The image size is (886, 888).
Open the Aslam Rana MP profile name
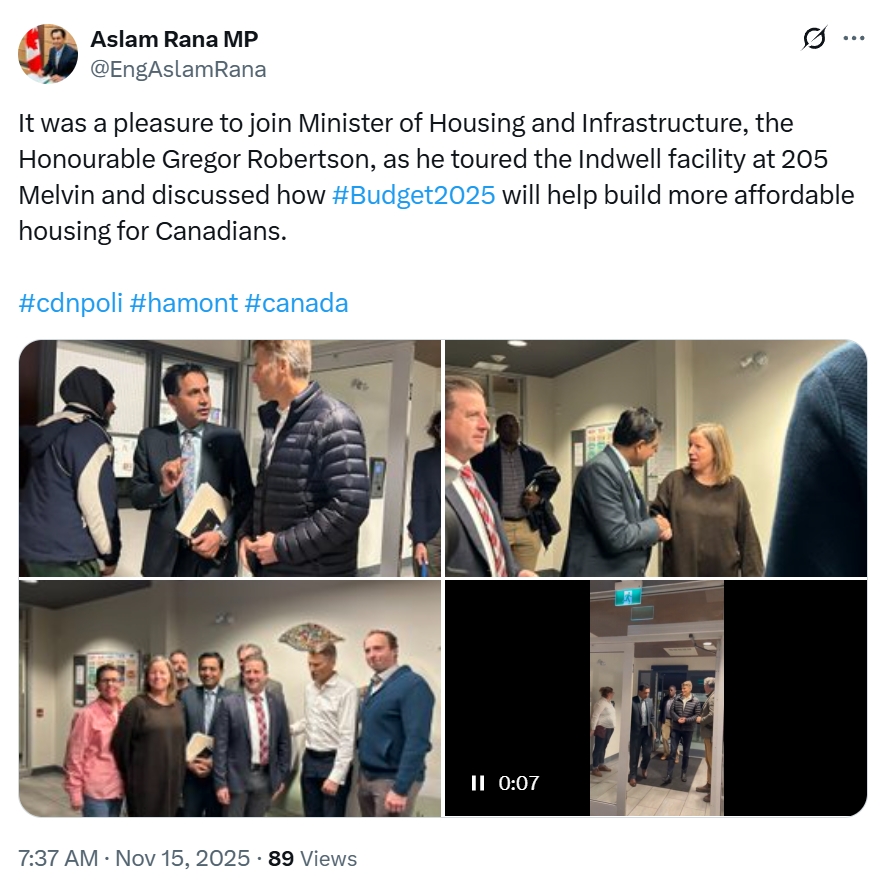point(174,39)
